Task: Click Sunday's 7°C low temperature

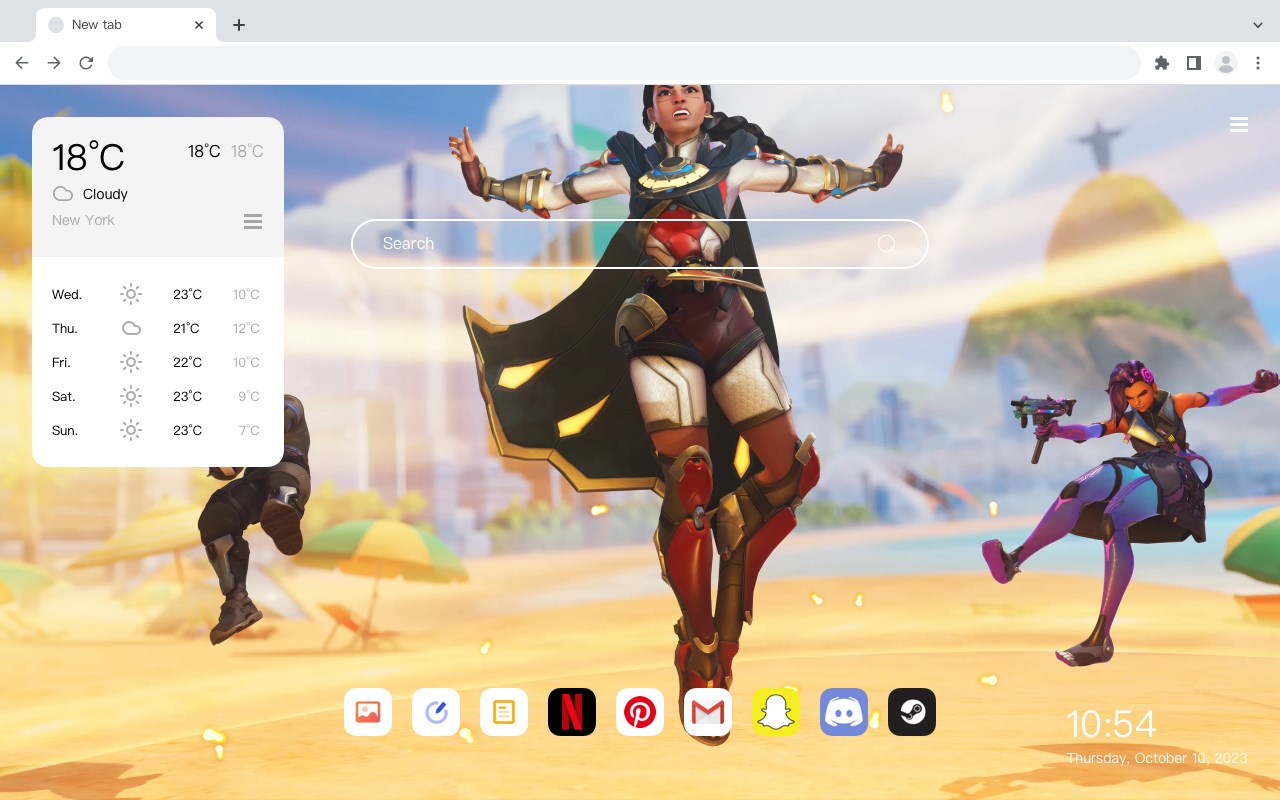Action: tap(249, 430)
